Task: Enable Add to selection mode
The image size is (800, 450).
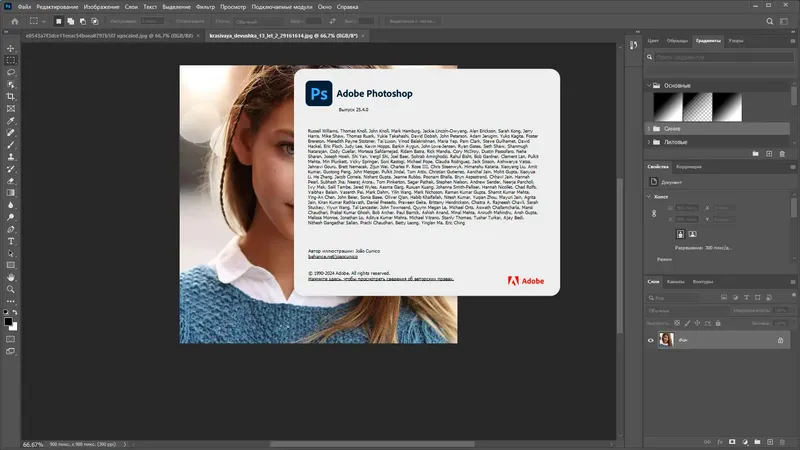Action: tap(70, 21)
